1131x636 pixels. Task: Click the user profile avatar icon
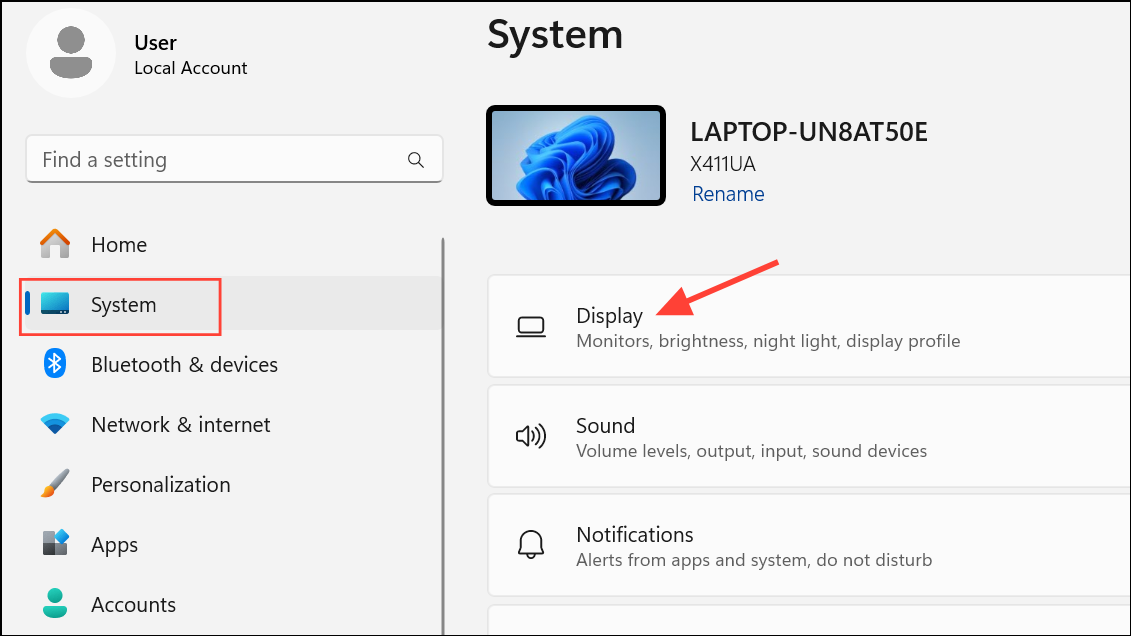point(71,53)
